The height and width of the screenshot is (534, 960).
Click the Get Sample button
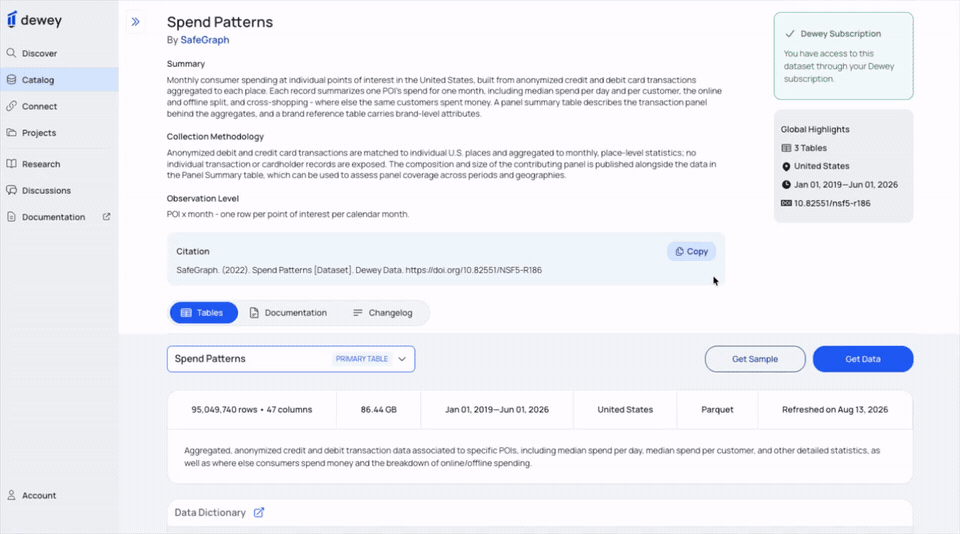coord(755,359)
